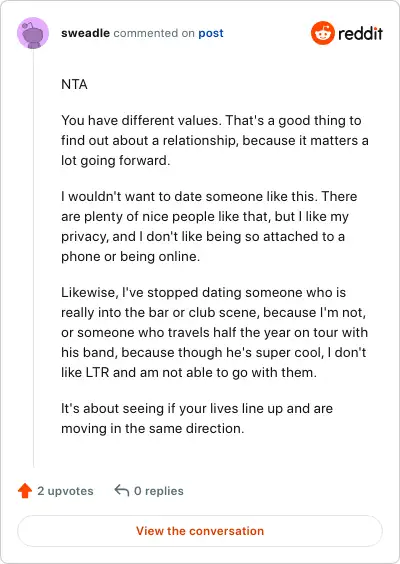
Task: Click the reply arrow icon
Action: click(122, 490)
